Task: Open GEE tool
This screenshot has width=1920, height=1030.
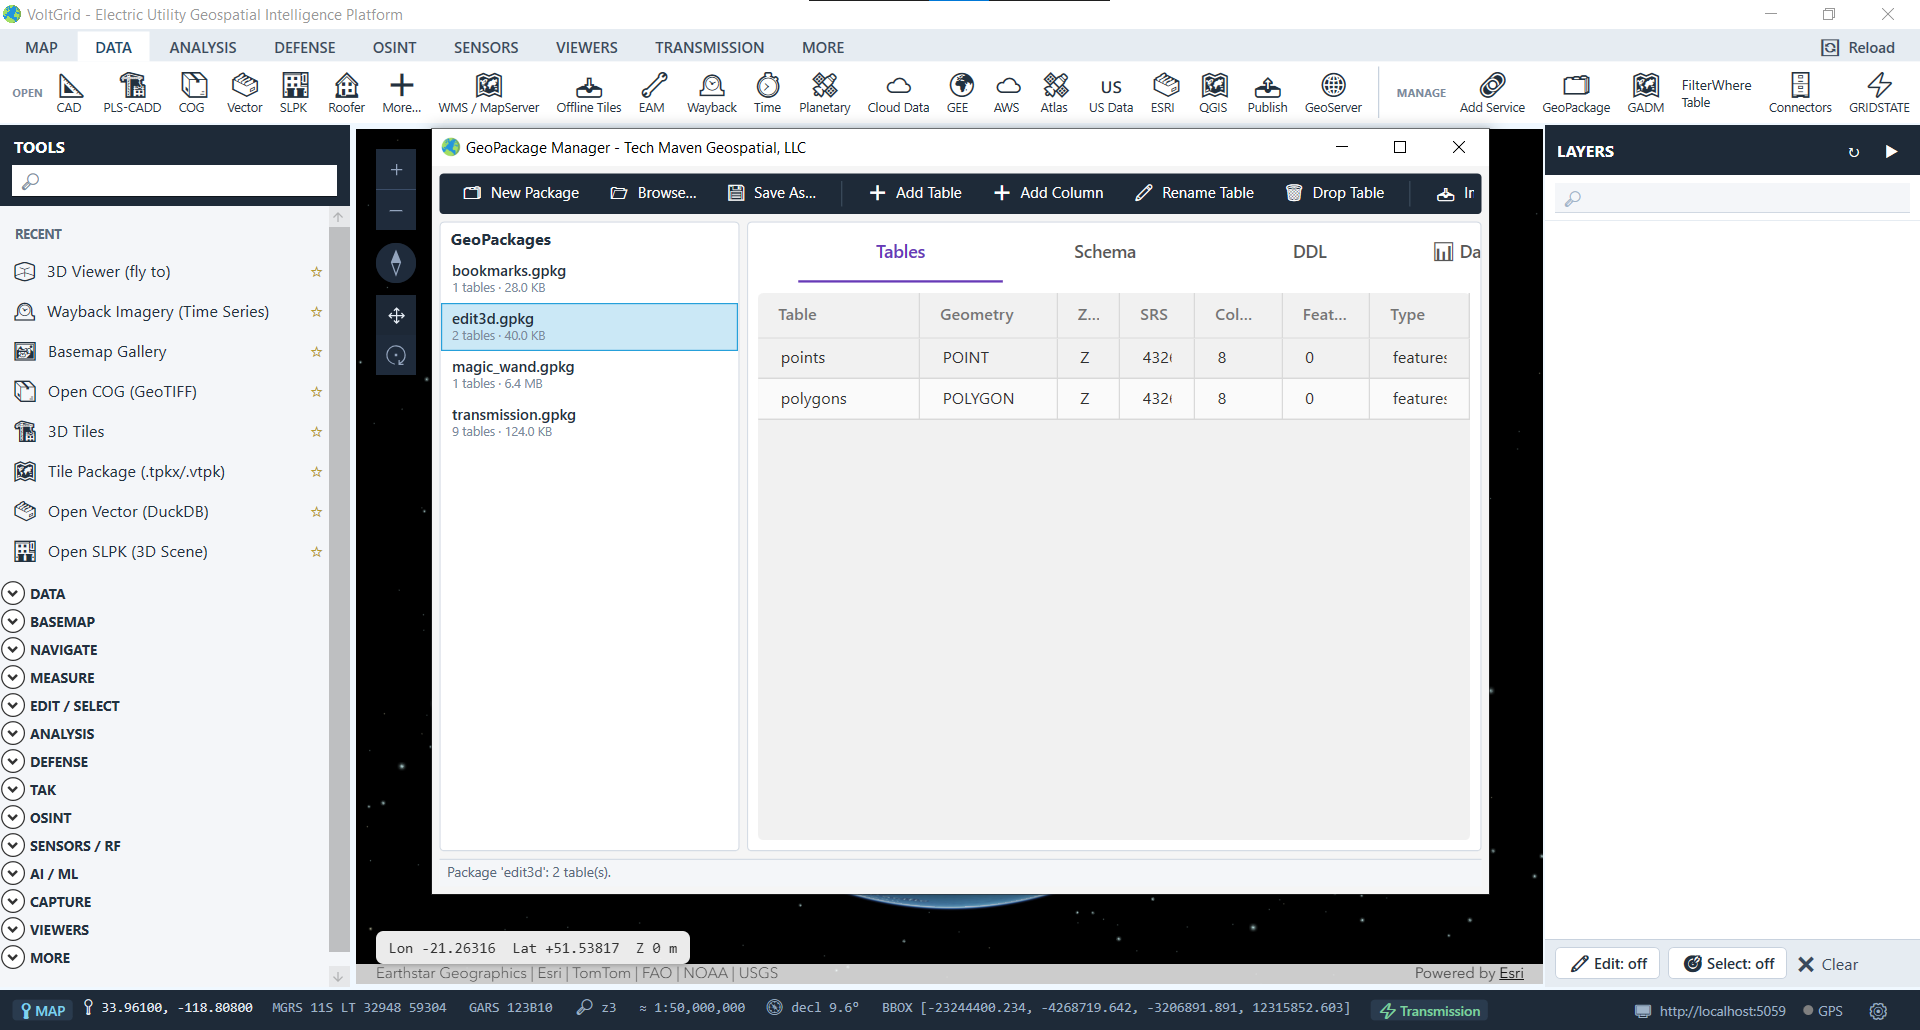Action: 958,93
